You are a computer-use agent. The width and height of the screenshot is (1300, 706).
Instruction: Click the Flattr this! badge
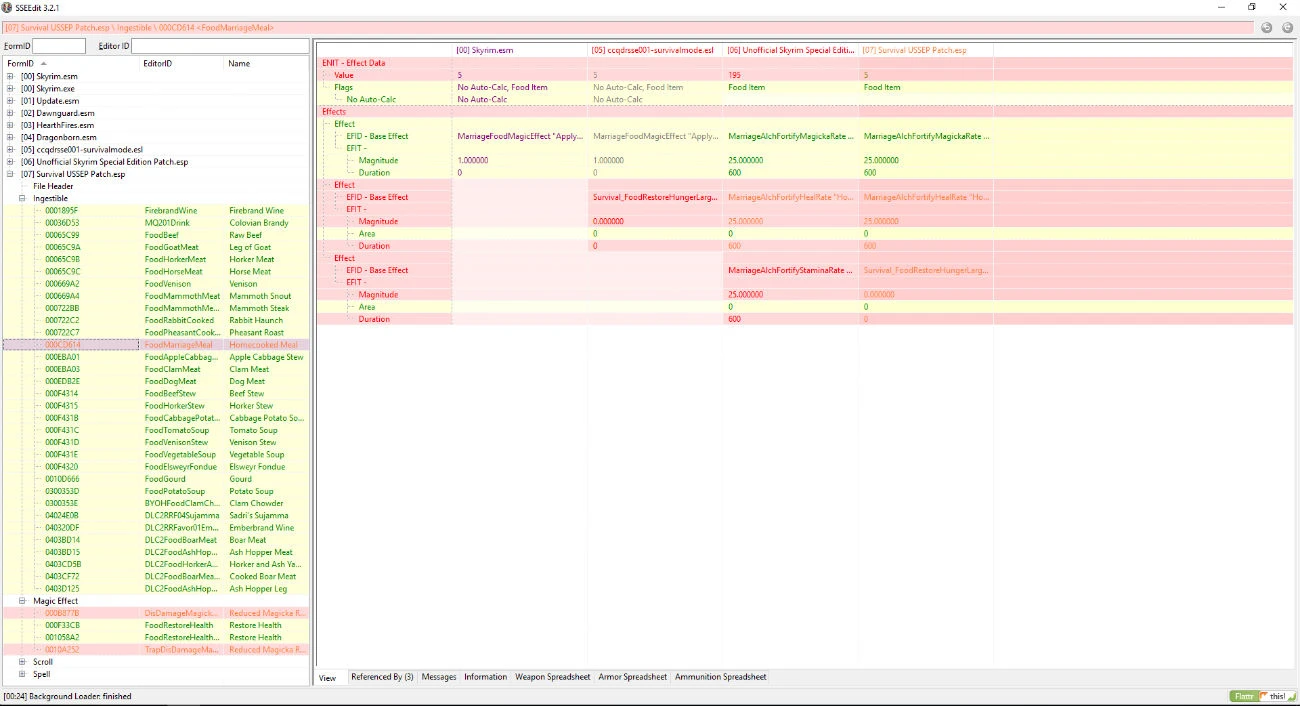(x=1262, y=696)
